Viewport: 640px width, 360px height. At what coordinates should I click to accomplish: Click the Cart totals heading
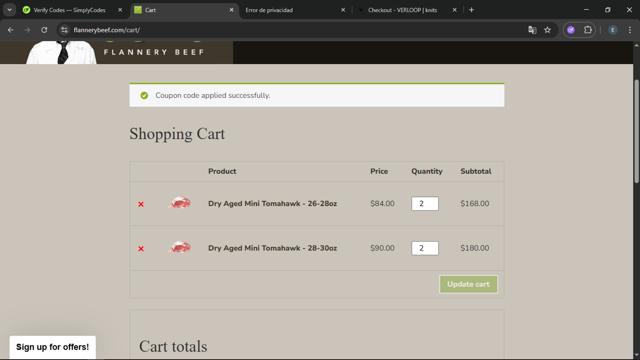[x=173, y=347]
